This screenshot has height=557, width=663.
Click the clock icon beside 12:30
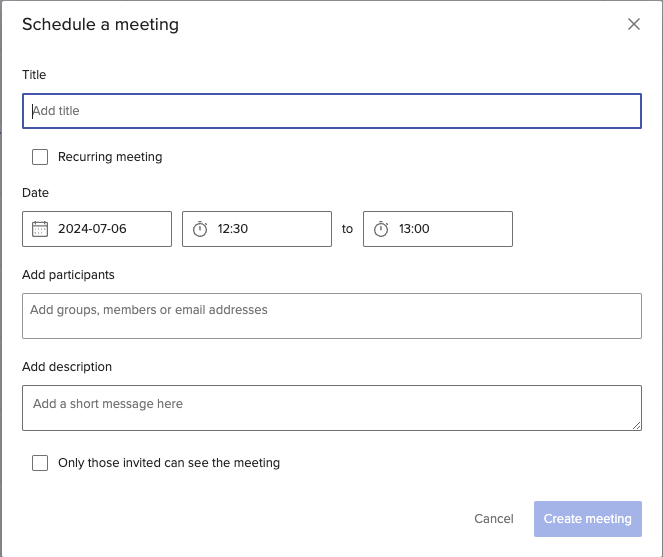click(200, 229)
